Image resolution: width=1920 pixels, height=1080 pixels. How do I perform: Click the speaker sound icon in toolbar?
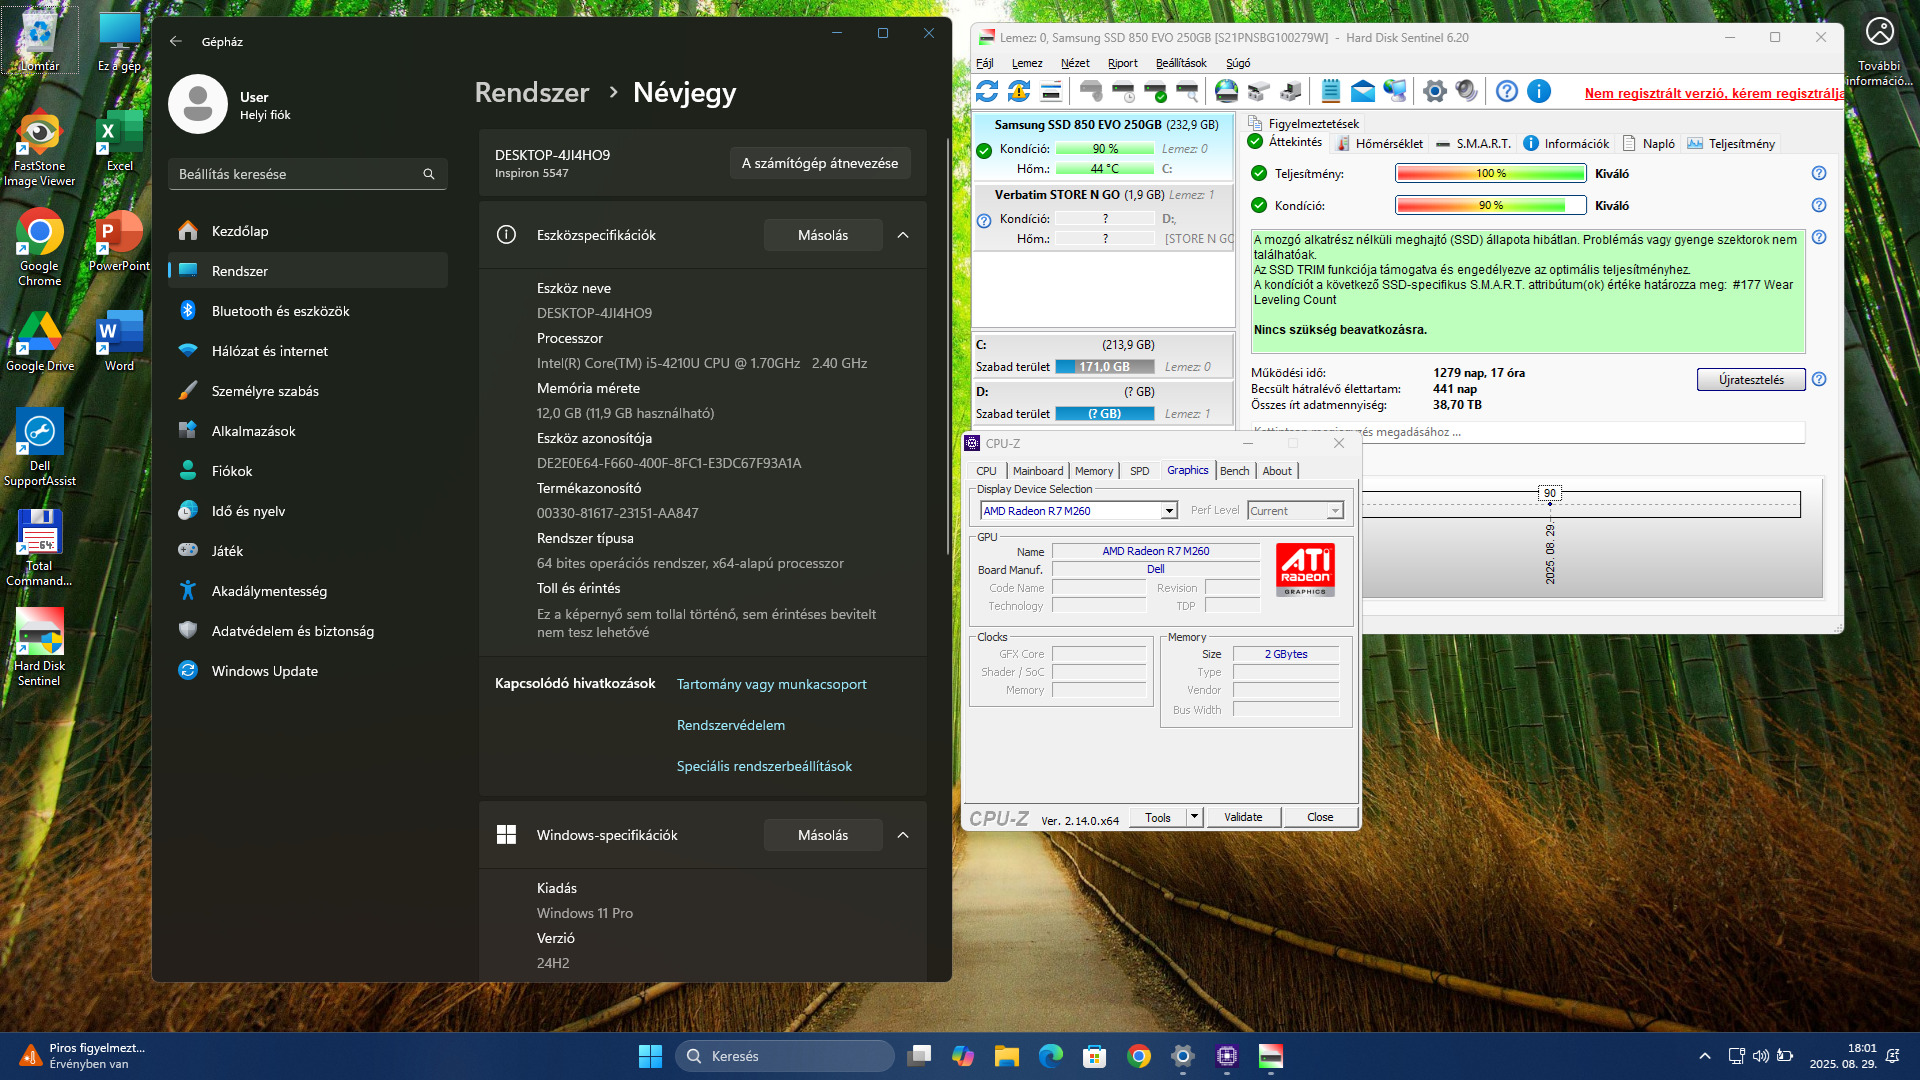tap(1466, 92)
